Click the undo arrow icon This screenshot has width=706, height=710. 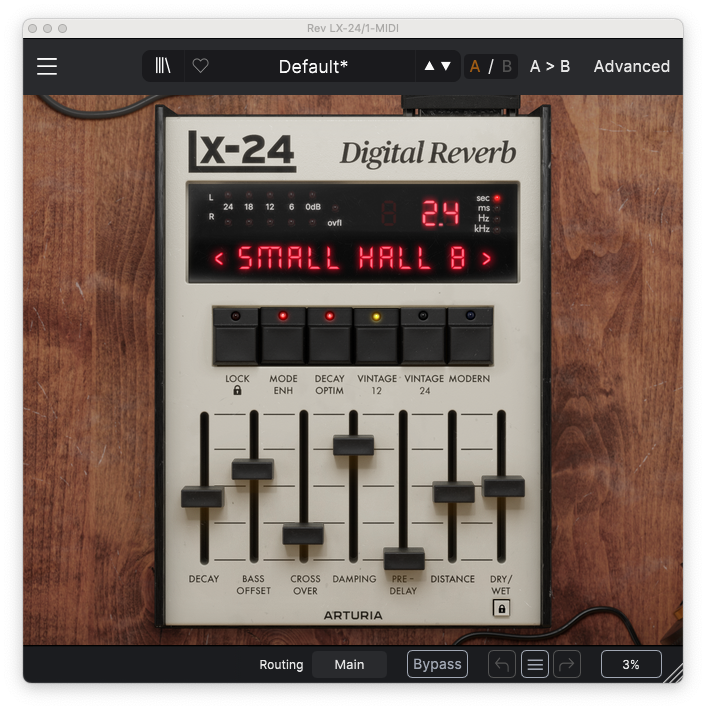tap(502, 664)
